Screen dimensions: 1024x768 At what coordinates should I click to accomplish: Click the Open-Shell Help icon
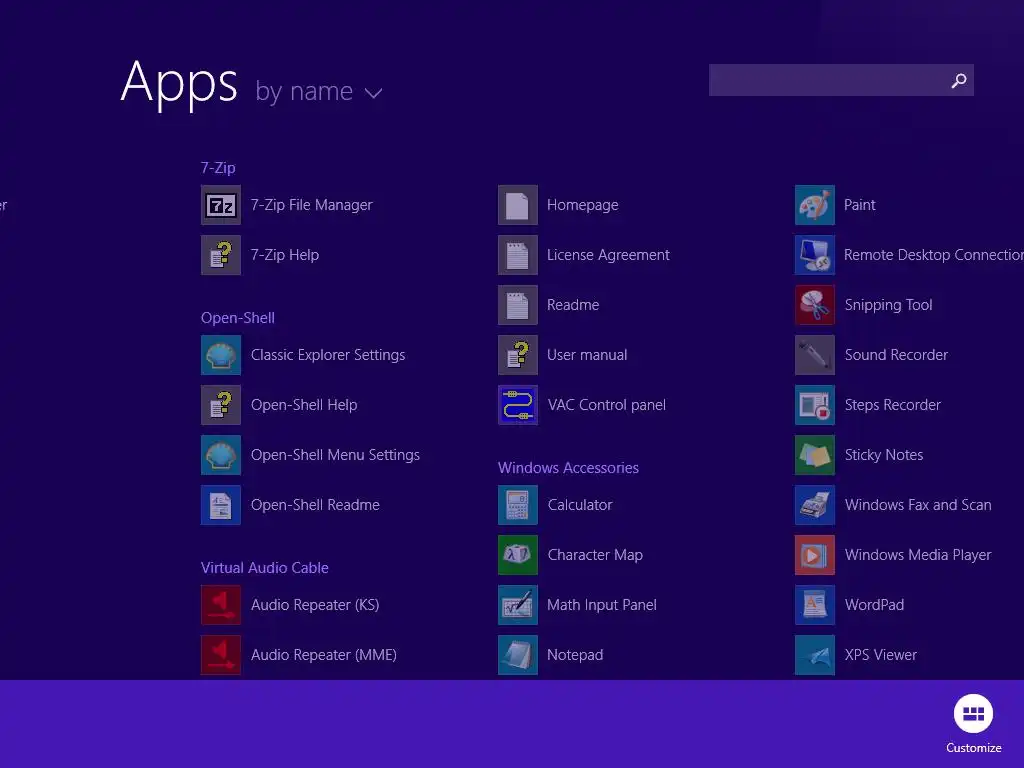(221, 405)
